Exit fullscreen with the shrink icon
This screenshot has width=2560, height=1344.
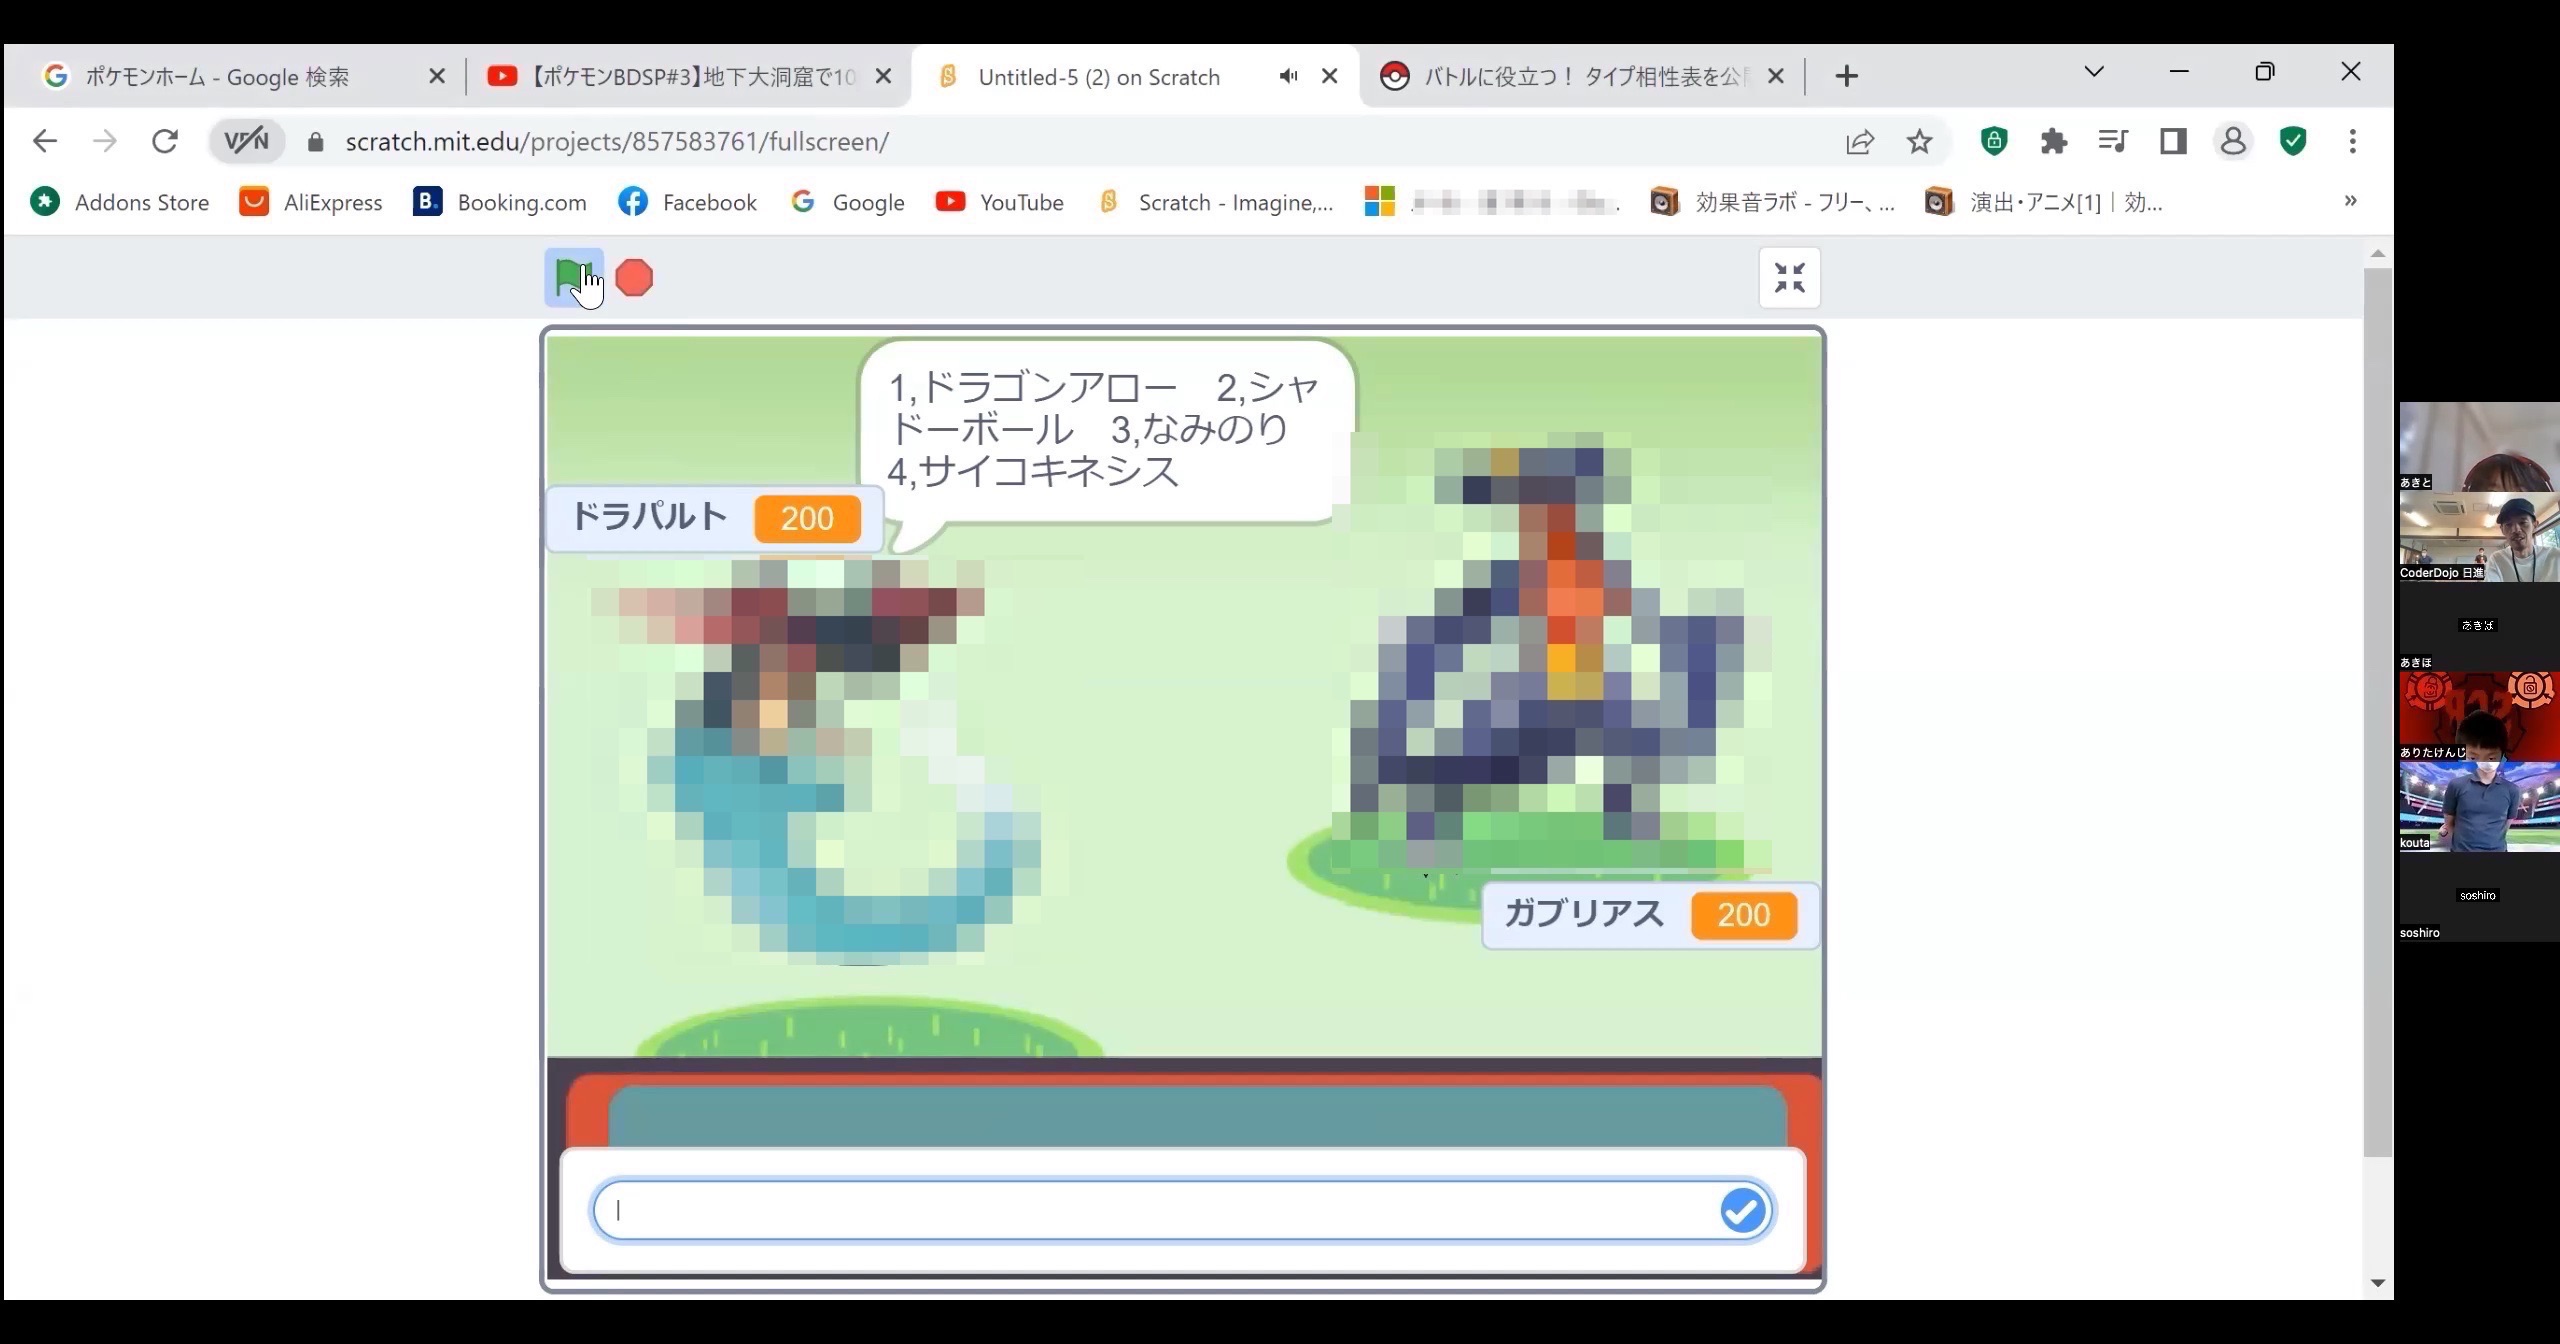point(1789,277)
